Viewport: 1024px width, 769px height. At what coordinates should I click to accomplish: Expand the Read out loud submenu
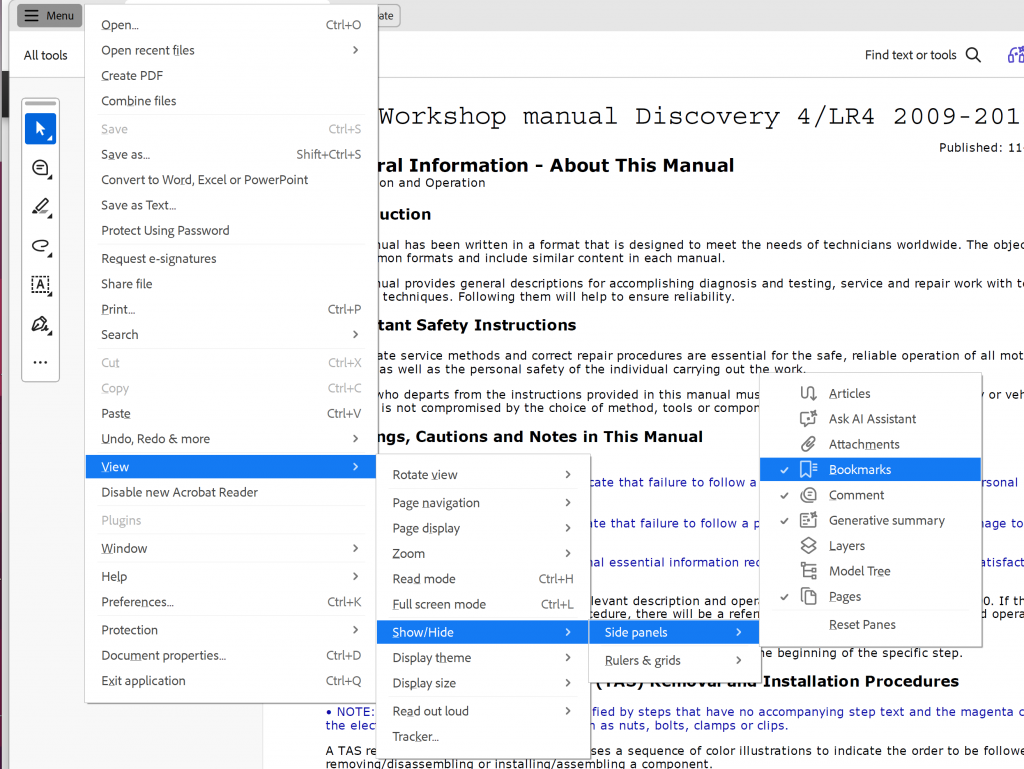[x=483, y=711]
